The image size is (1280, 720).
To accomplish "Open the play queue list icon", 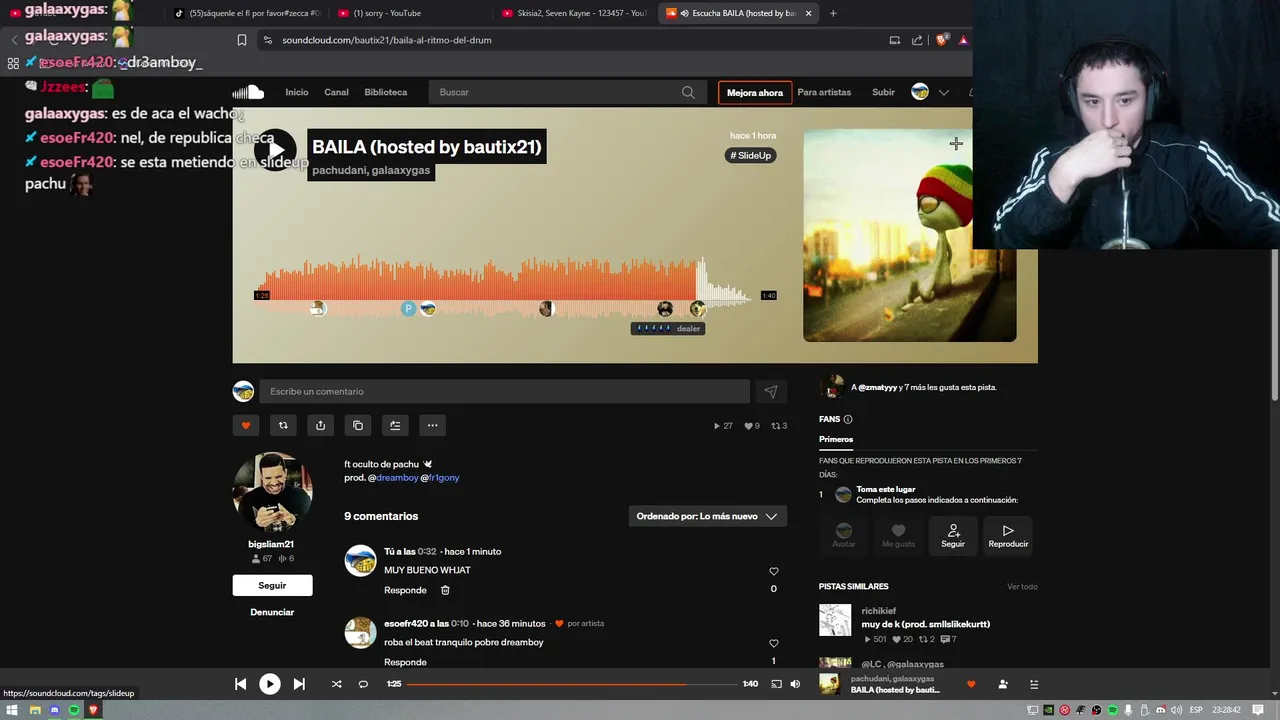I will pyautogui.click(x=1034, y=684).
